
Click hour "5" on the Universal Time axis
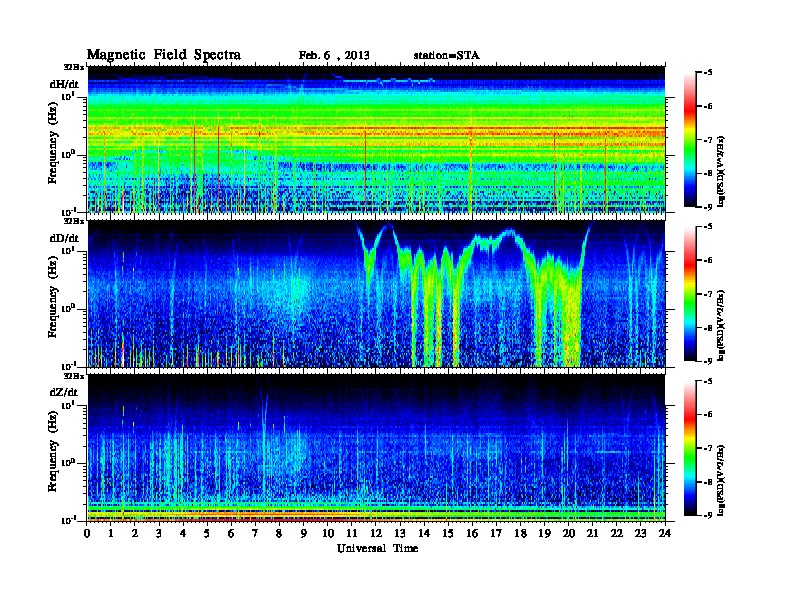pyautogui.click(x=208, y=533)
